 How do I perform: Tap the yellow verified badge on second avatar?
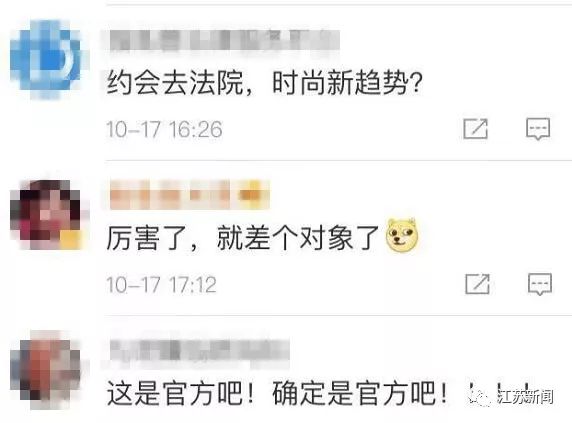[70, 240]
